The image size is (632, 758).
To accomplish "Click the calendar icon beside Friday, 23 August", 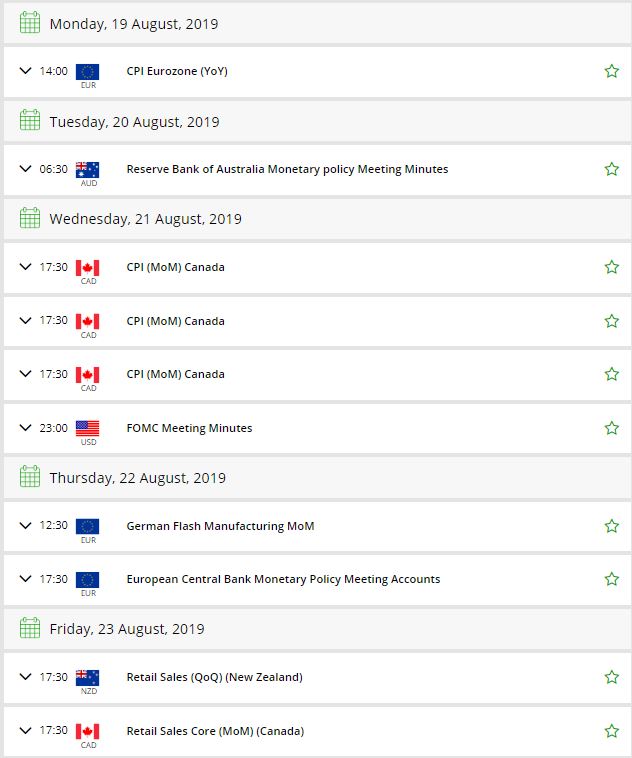I will [30, 628].
